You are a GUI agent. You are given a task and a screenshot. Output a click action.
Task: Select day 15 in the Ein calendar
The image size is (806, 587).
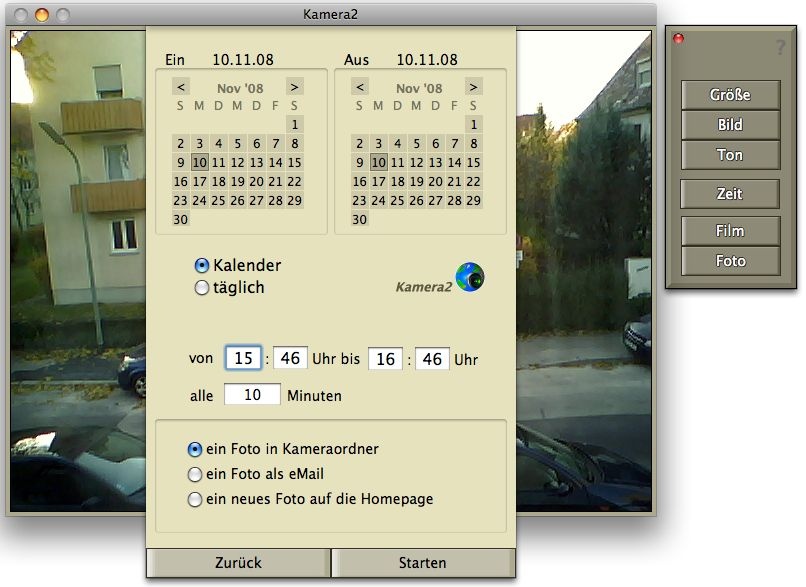pos(295,162)
